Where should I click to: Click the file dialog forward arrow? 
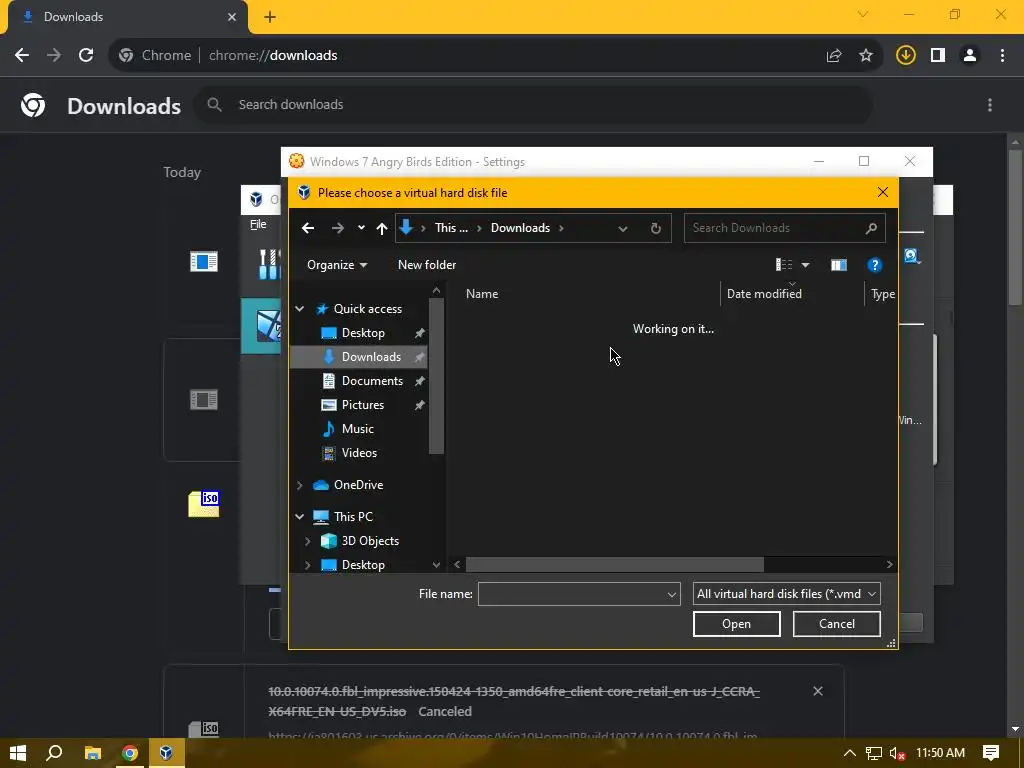(338, 228)
